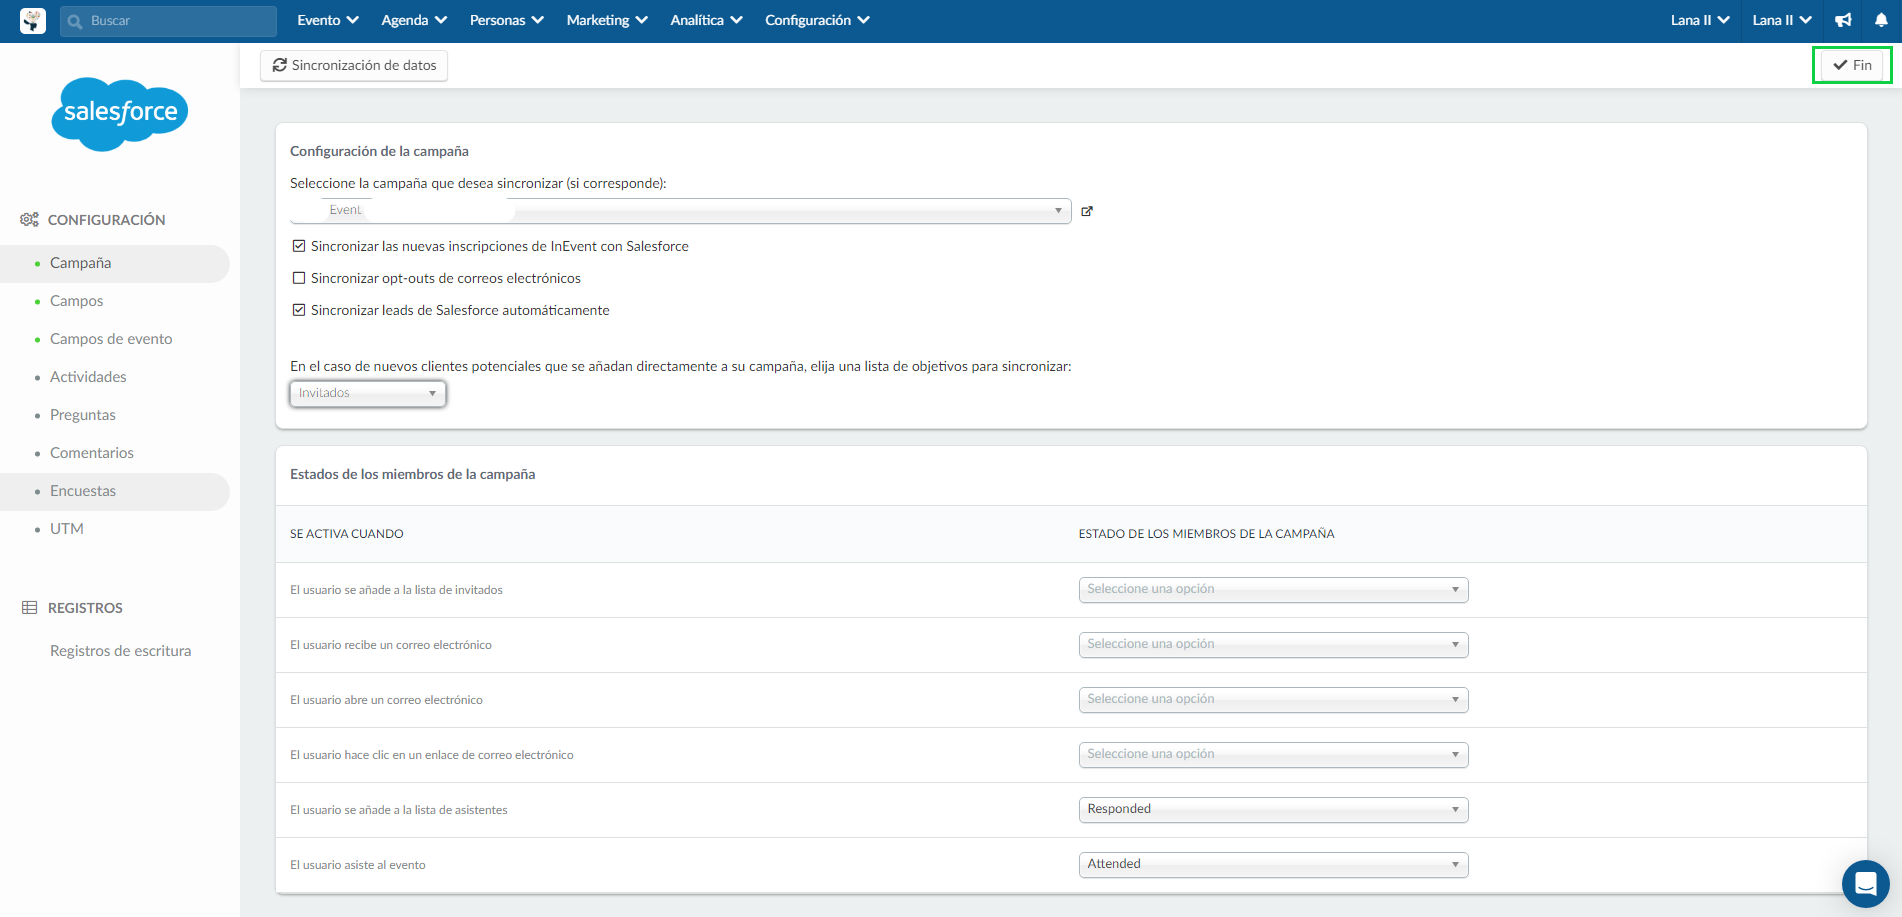The height and width of the screenshot is (917, 1902).
Task: Open the Attended status dropdown
Action: point(1273,865)
